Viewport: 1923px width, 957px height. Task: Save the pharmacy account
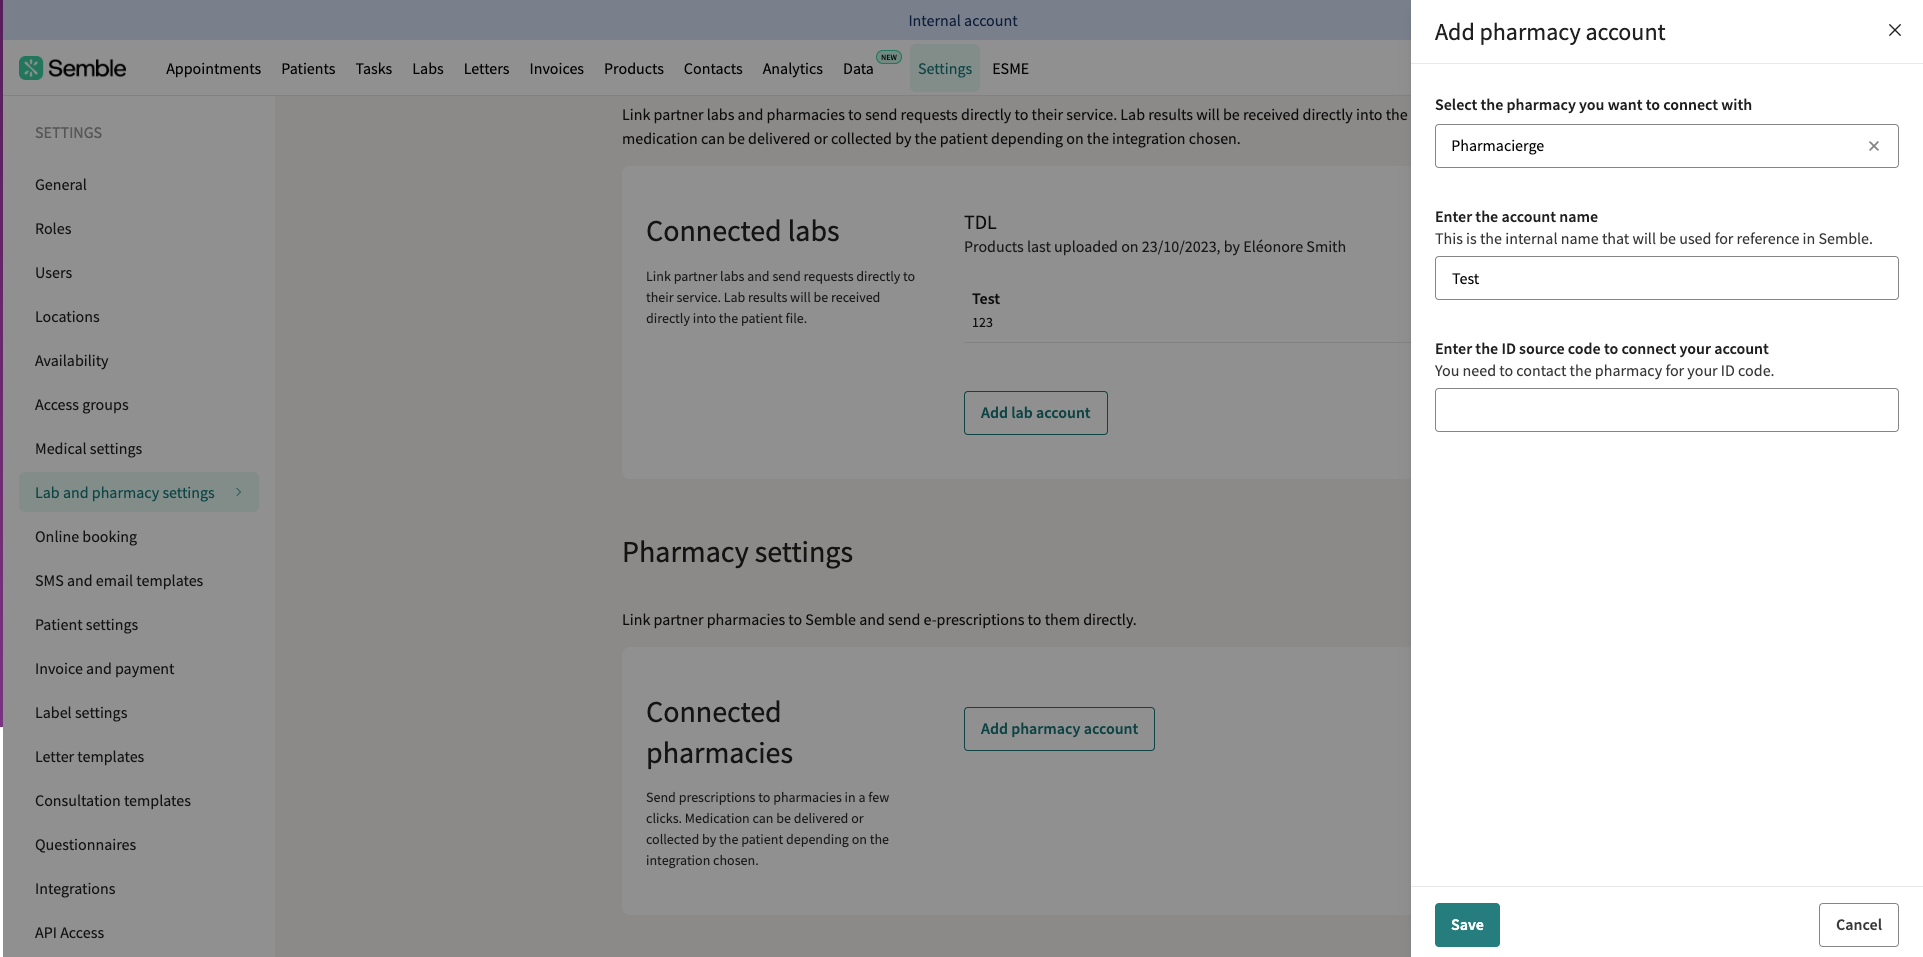tap(1467, 925)
